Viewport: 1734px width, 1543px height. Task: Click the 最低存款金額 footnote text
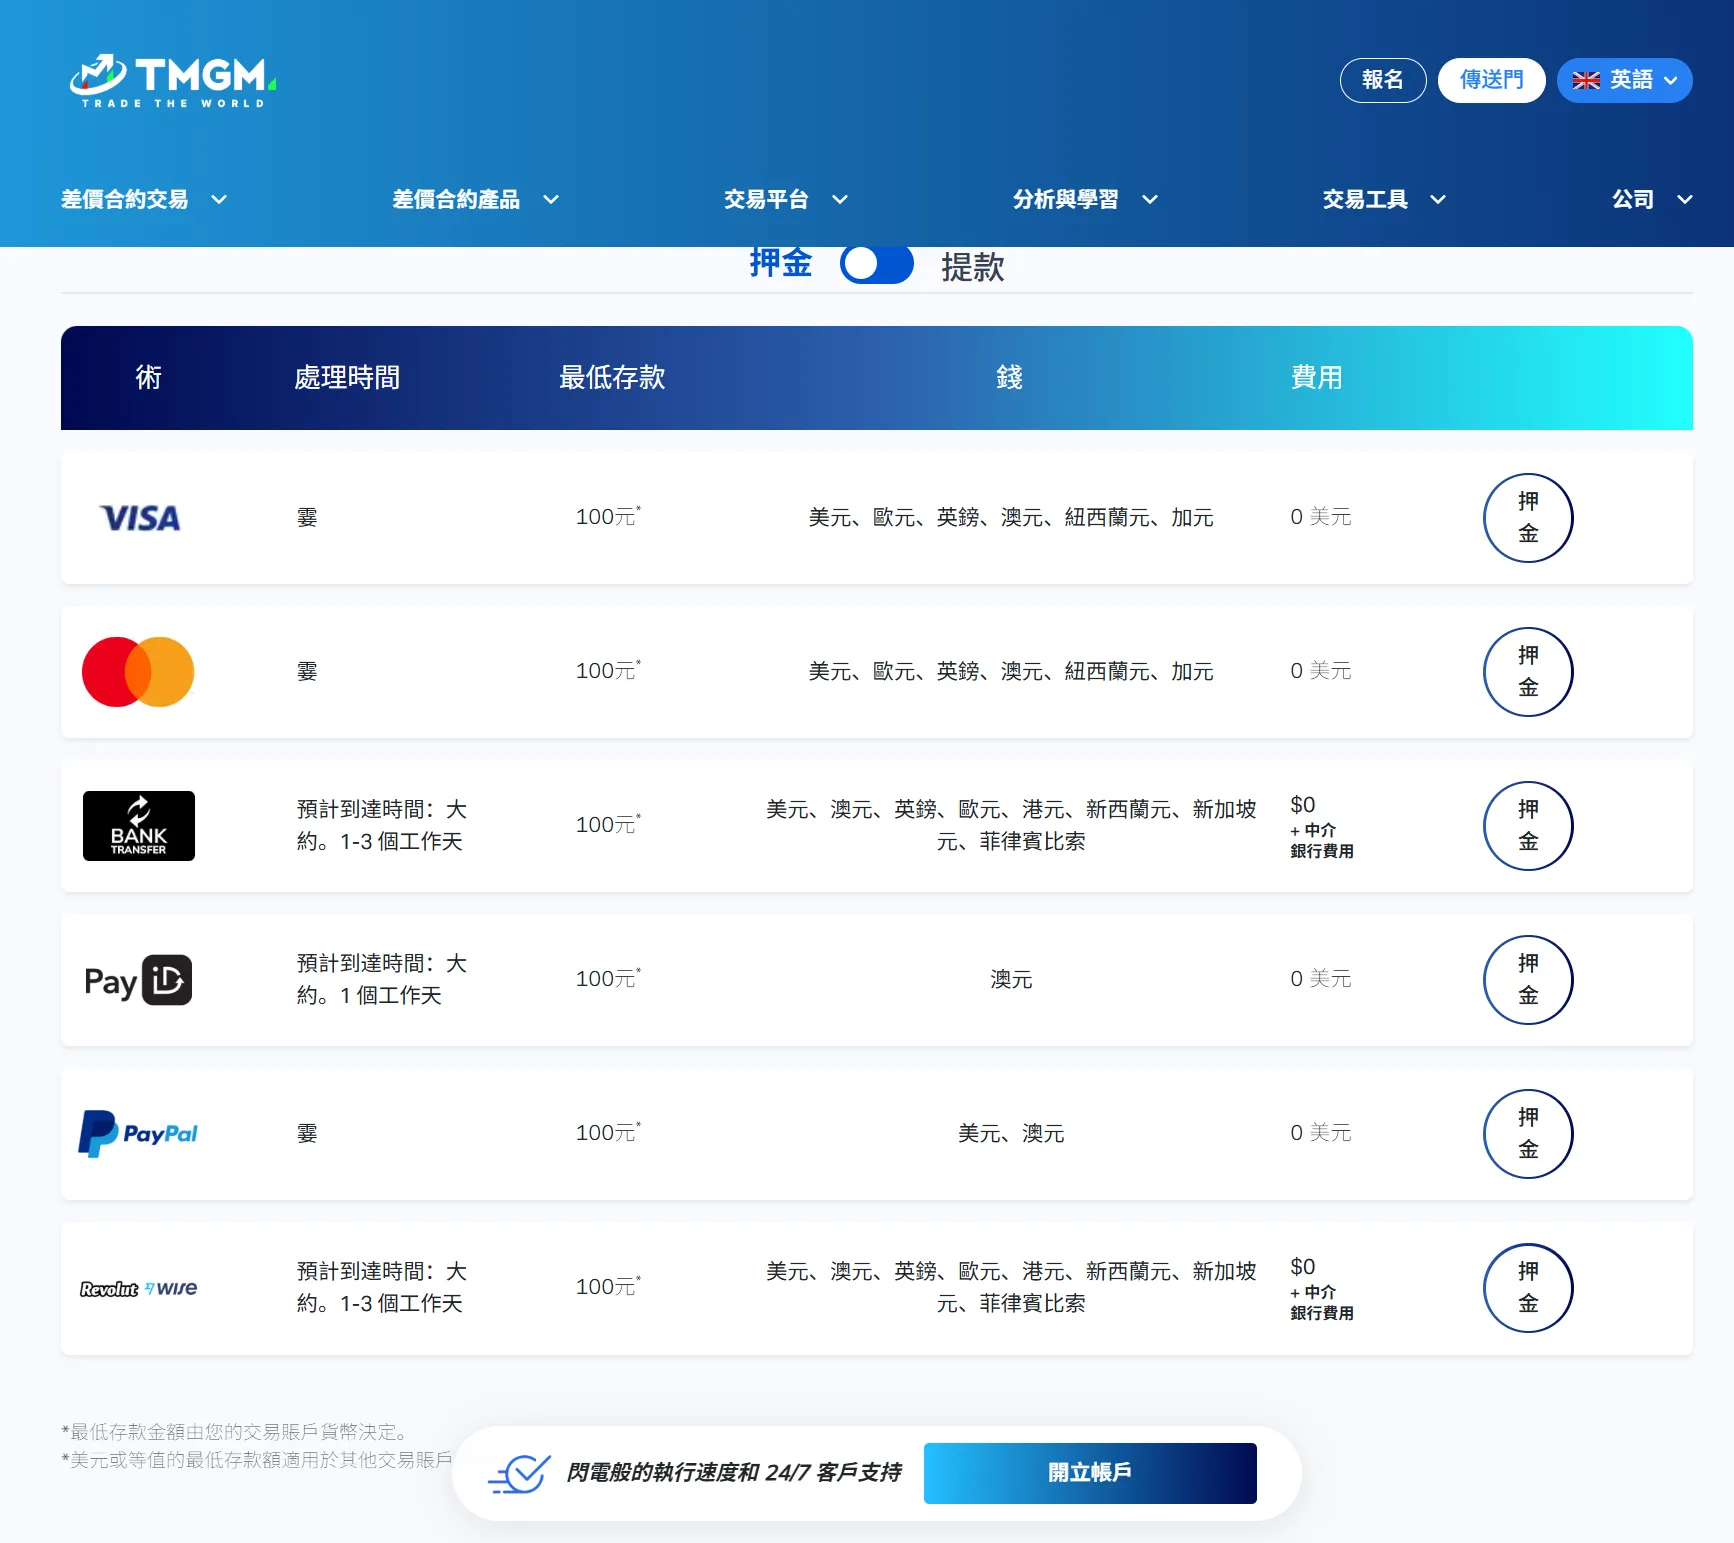coord(235,1432)
